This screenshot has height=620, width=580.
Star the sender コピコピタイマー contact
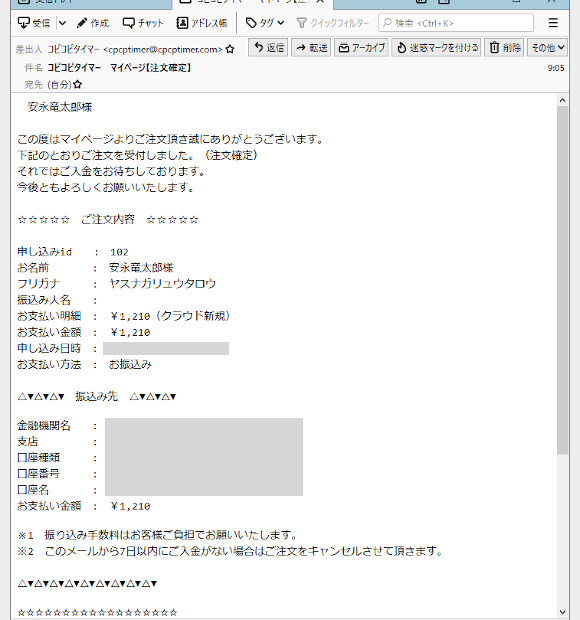(x=230, y=49)
